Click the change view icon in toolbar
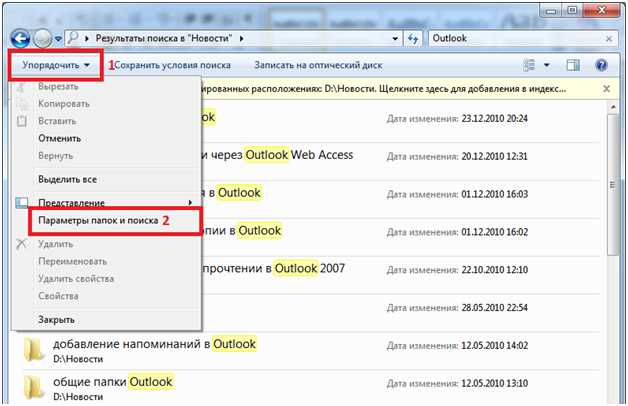The height and width of the screenshot is (406, 628). tap(529, 65)
